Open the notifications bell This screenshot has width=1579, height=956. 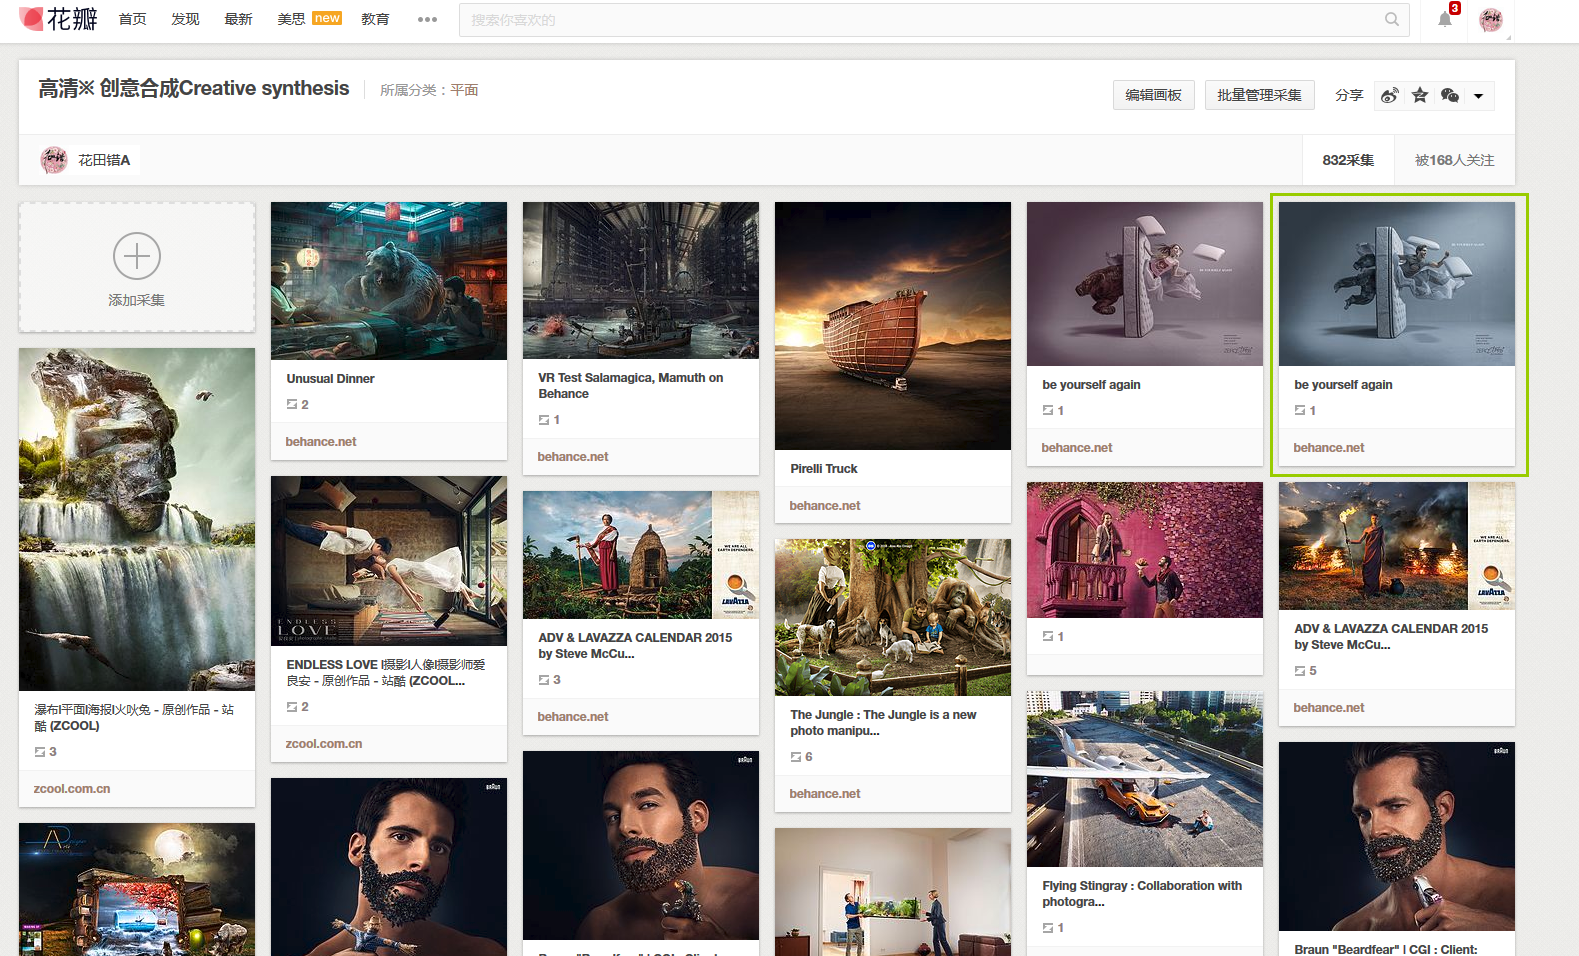[x=1445, y=19]
